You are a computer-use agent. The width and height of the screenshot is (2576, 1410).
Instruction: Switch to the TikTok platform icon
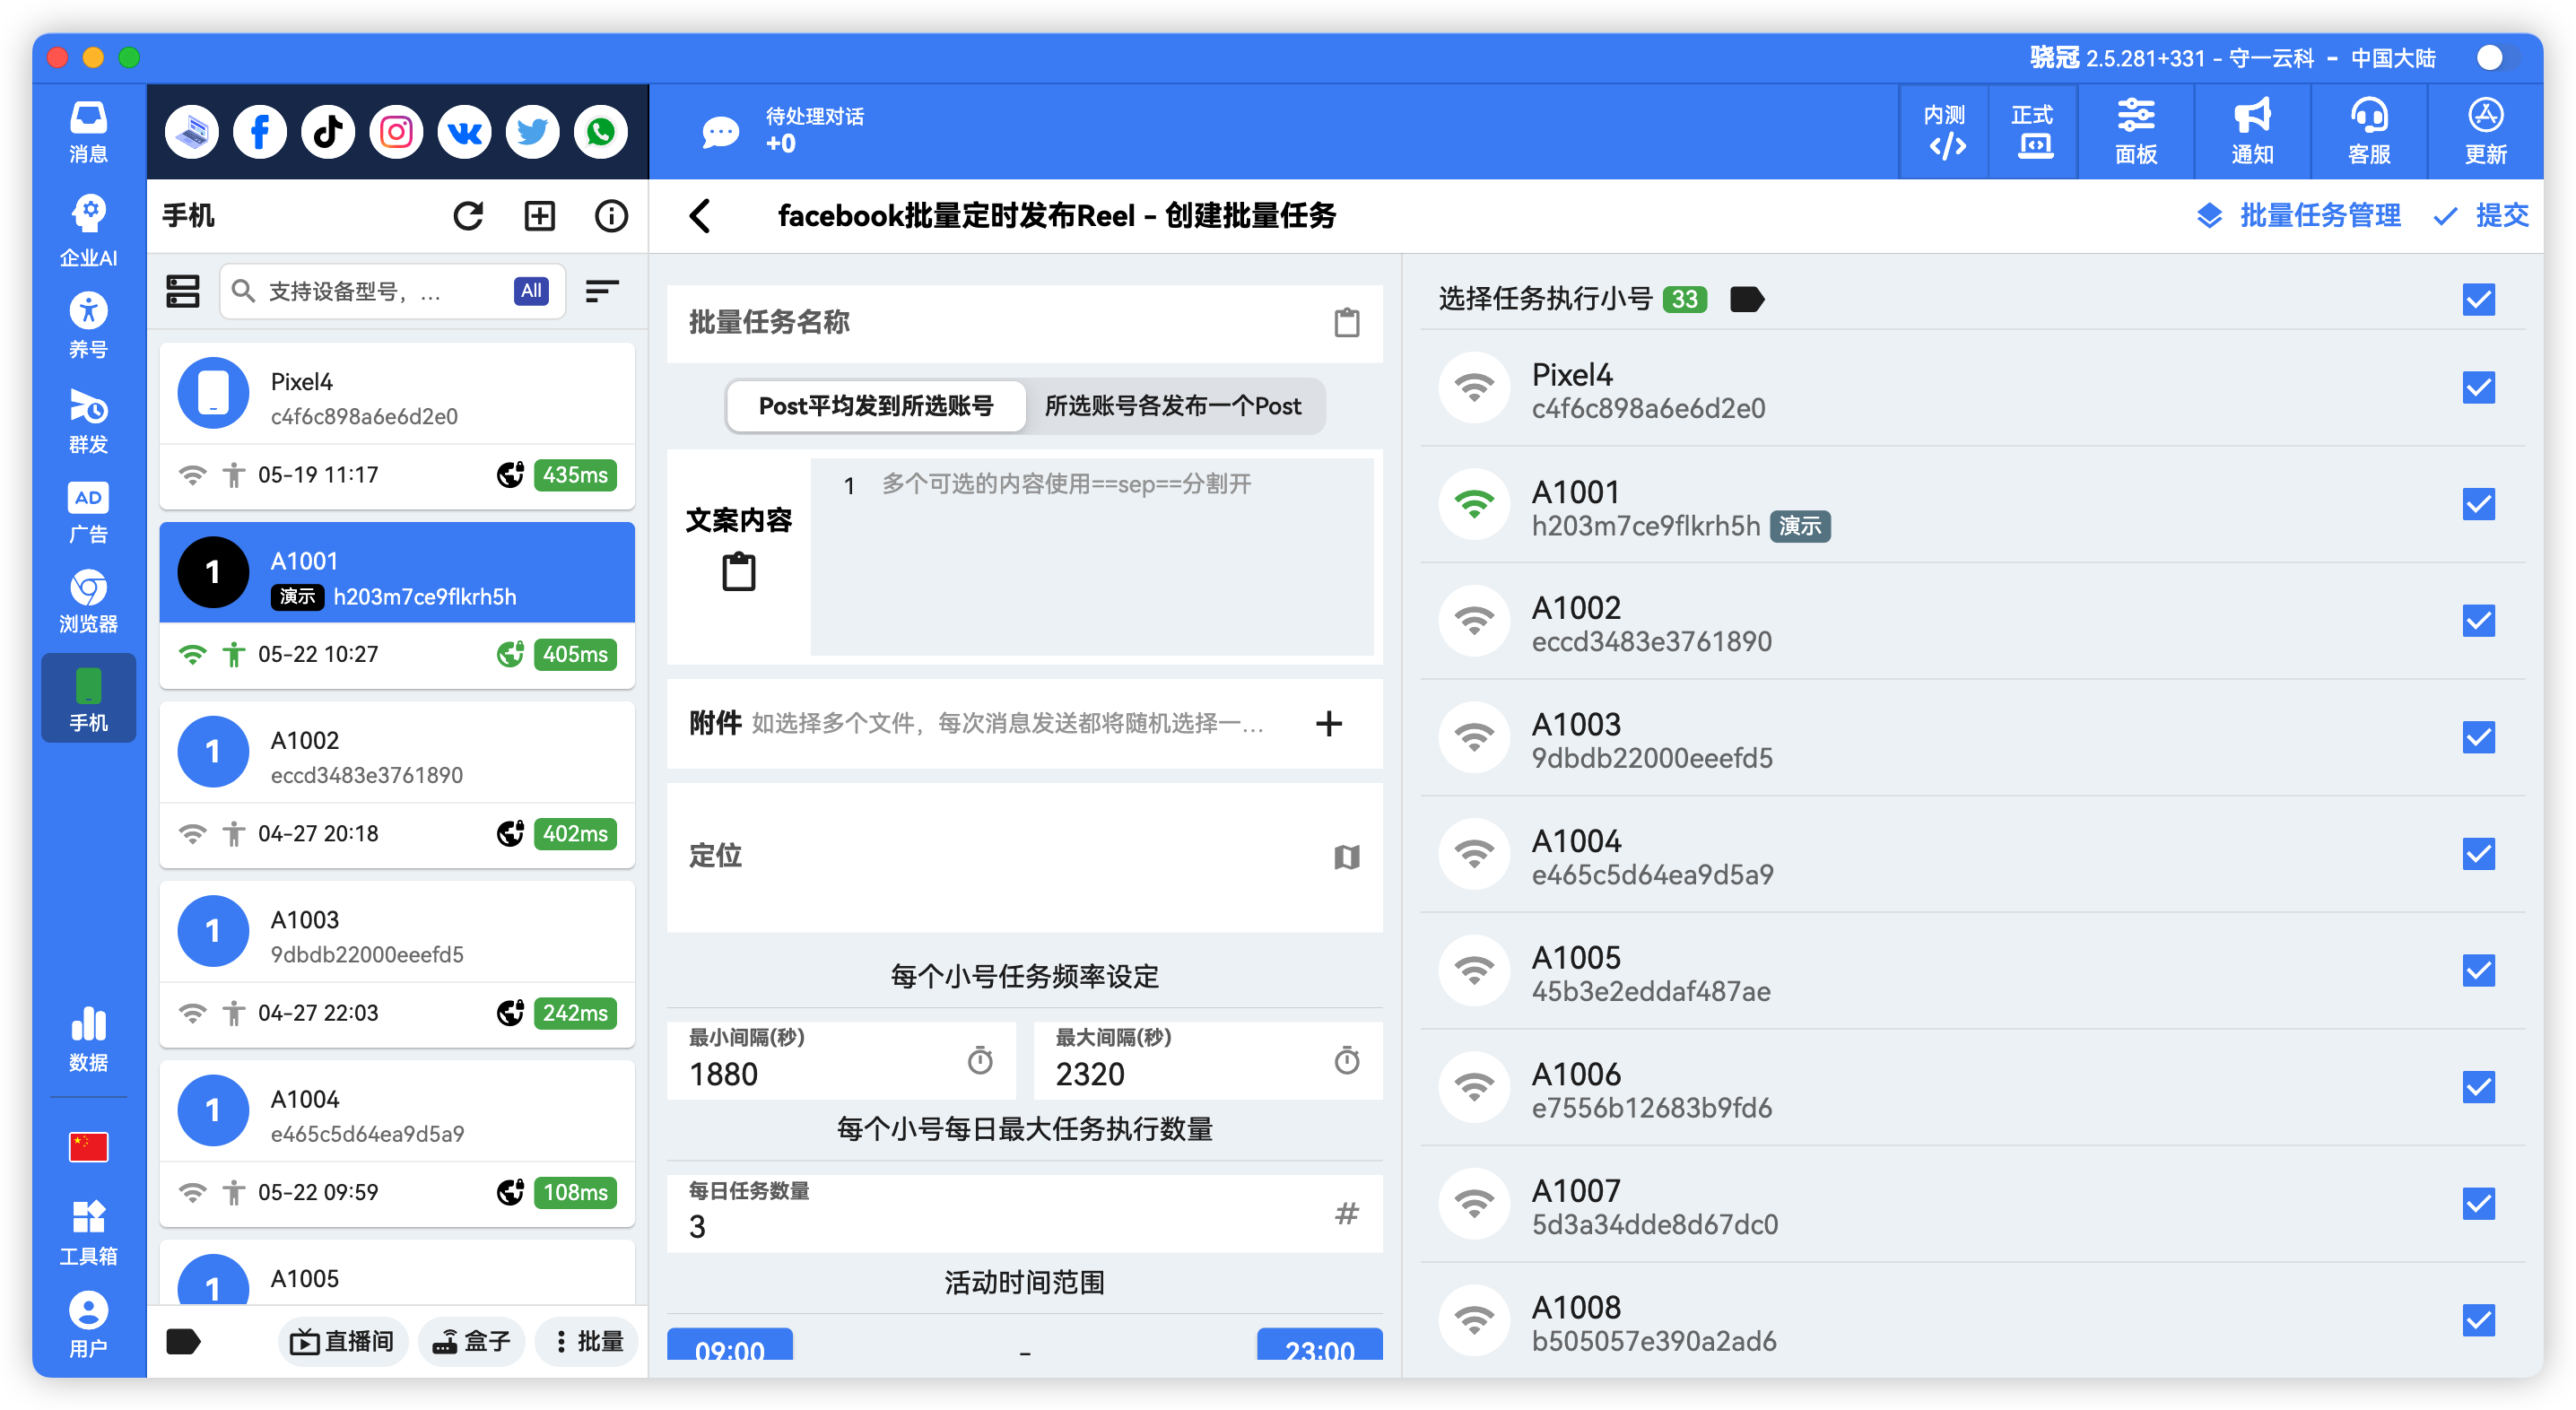[327, 131]
